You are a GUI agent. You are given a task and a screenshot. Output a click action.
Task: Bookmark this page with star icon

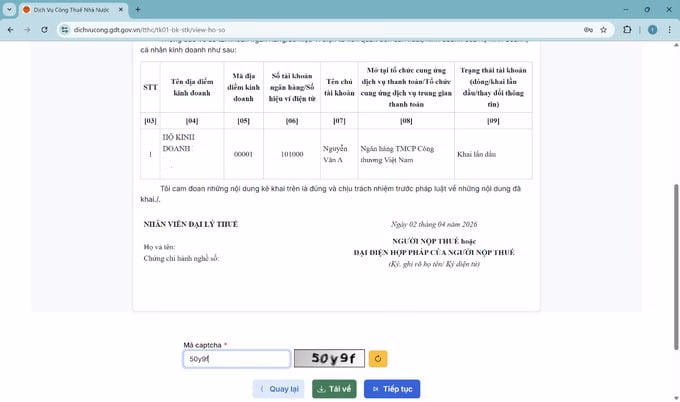tap(604, 30)
